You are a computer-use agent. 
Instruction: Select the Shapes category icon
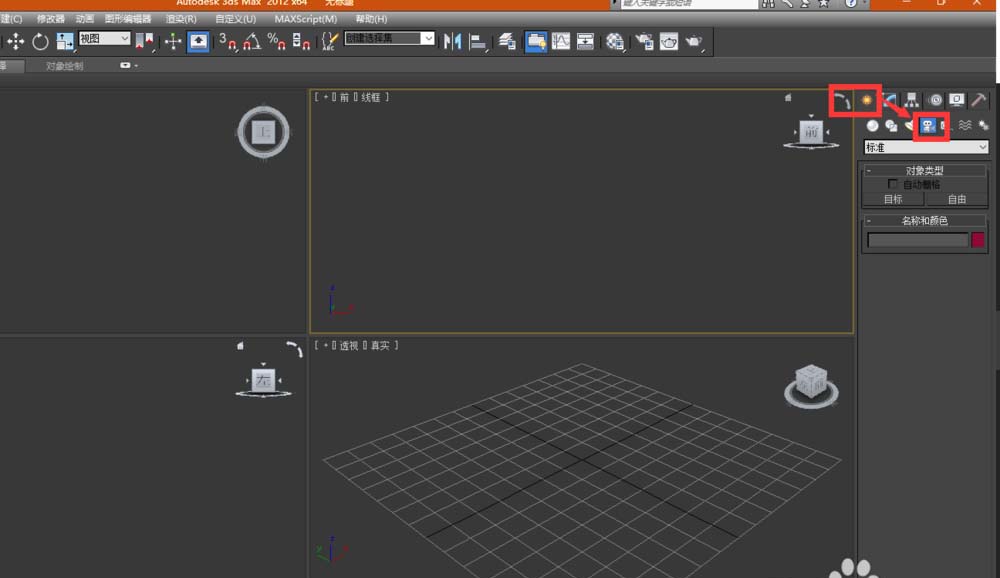[891, 126]
